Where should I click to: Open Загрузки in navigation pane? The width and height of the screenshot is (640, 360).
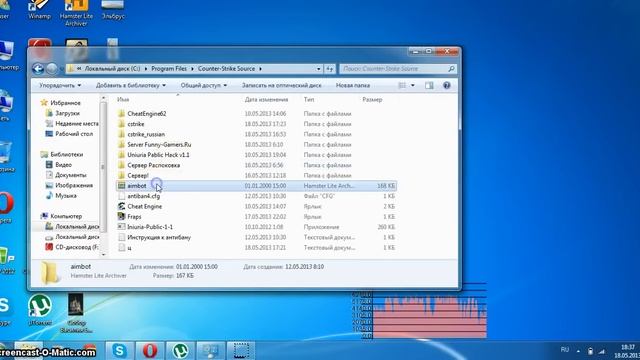(67, 113)
